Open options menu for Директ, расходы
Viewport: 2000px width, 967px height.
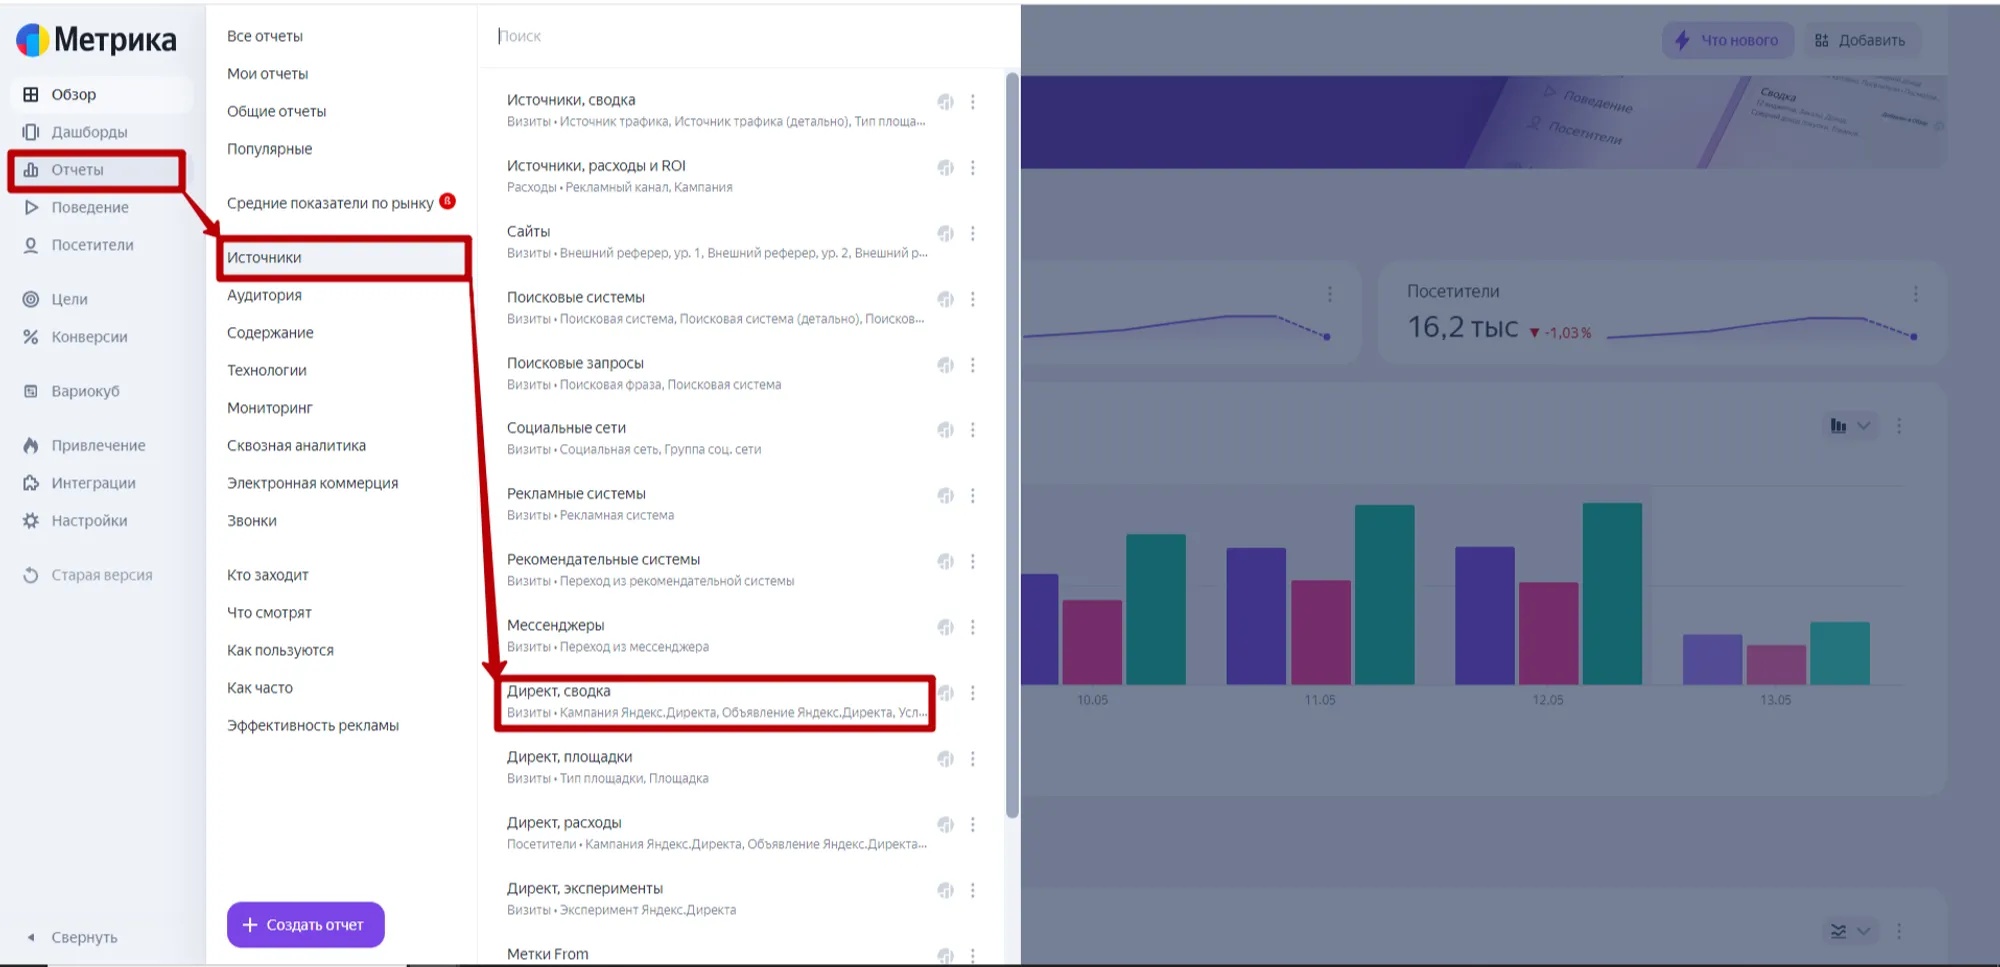tap(972, 825)
